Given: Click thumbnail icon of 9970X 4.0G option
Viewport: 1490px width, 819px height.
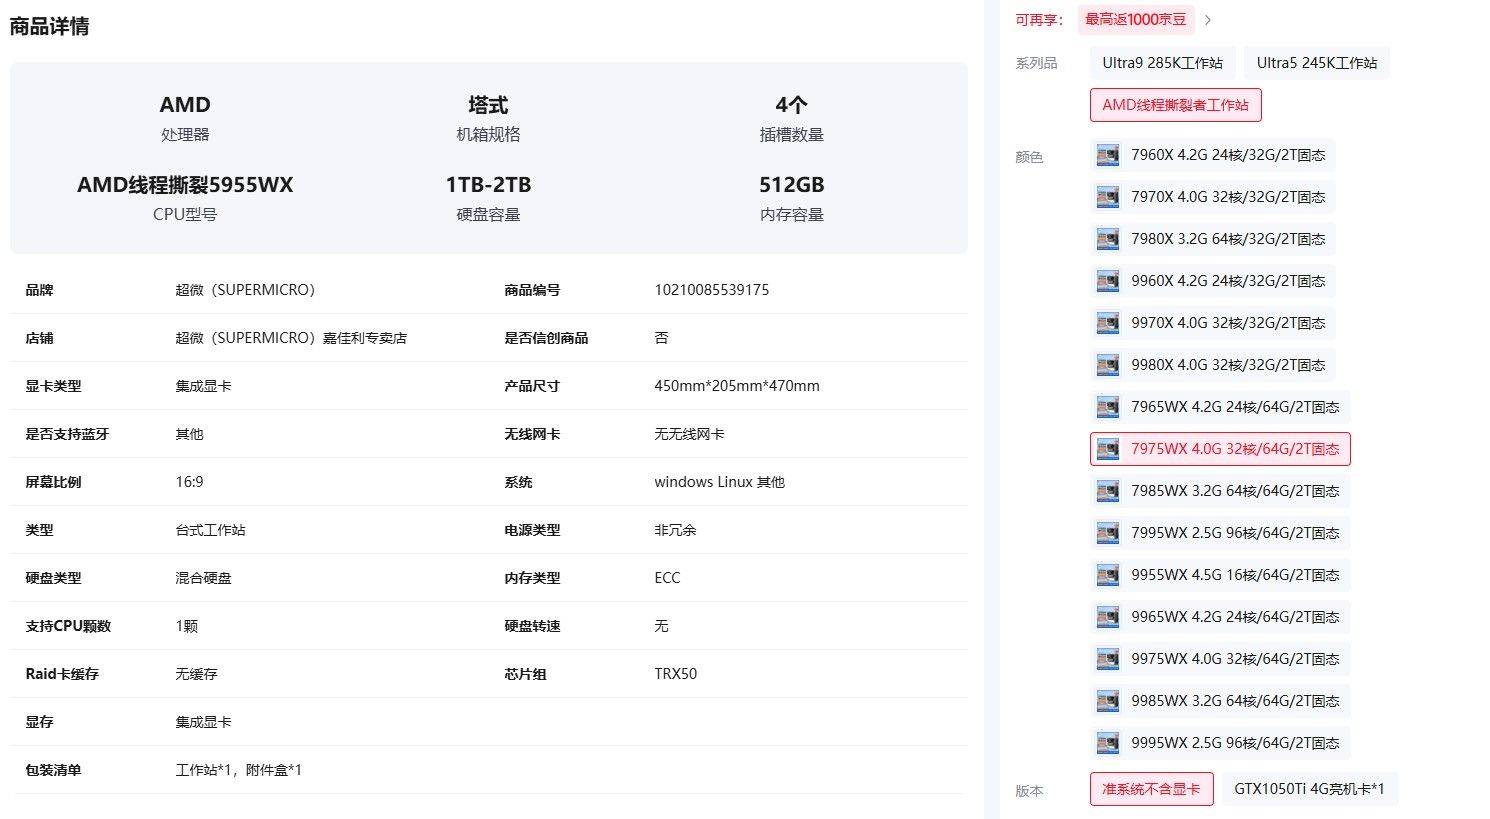Looking at the screenshot, I should coord(1107,323).
